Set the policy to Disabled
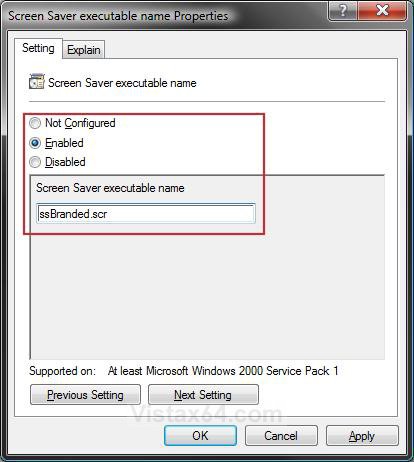This screenshot has height=462, width=414. (35, 162)
